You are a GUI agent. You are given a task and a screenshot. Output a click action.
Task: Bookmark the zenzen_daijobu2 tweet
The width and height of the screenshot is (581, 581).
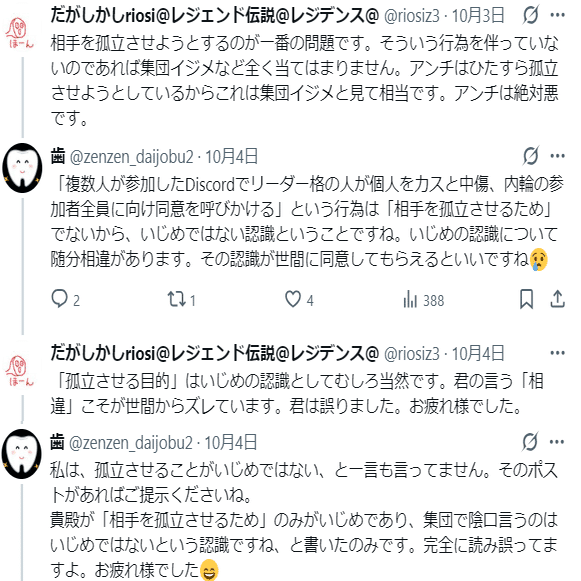527,299
